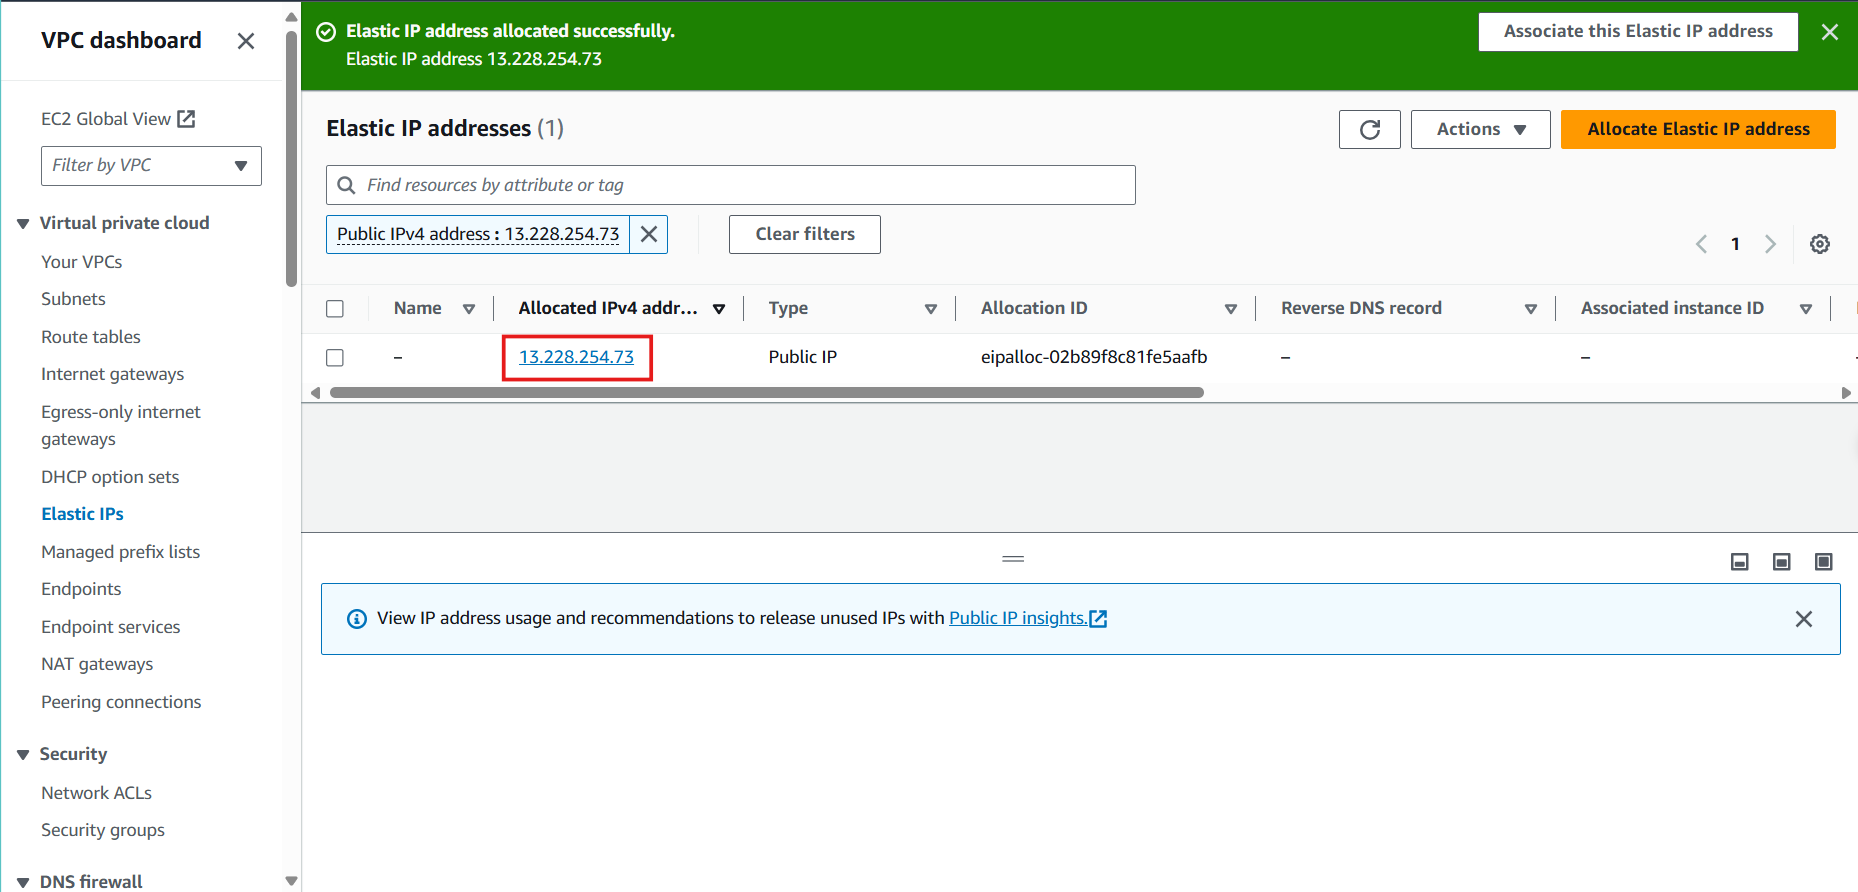Viewport: 1858px width, 892px height.
Task: Collapse the Virtual private cloud section
Action: coord(23,224)
